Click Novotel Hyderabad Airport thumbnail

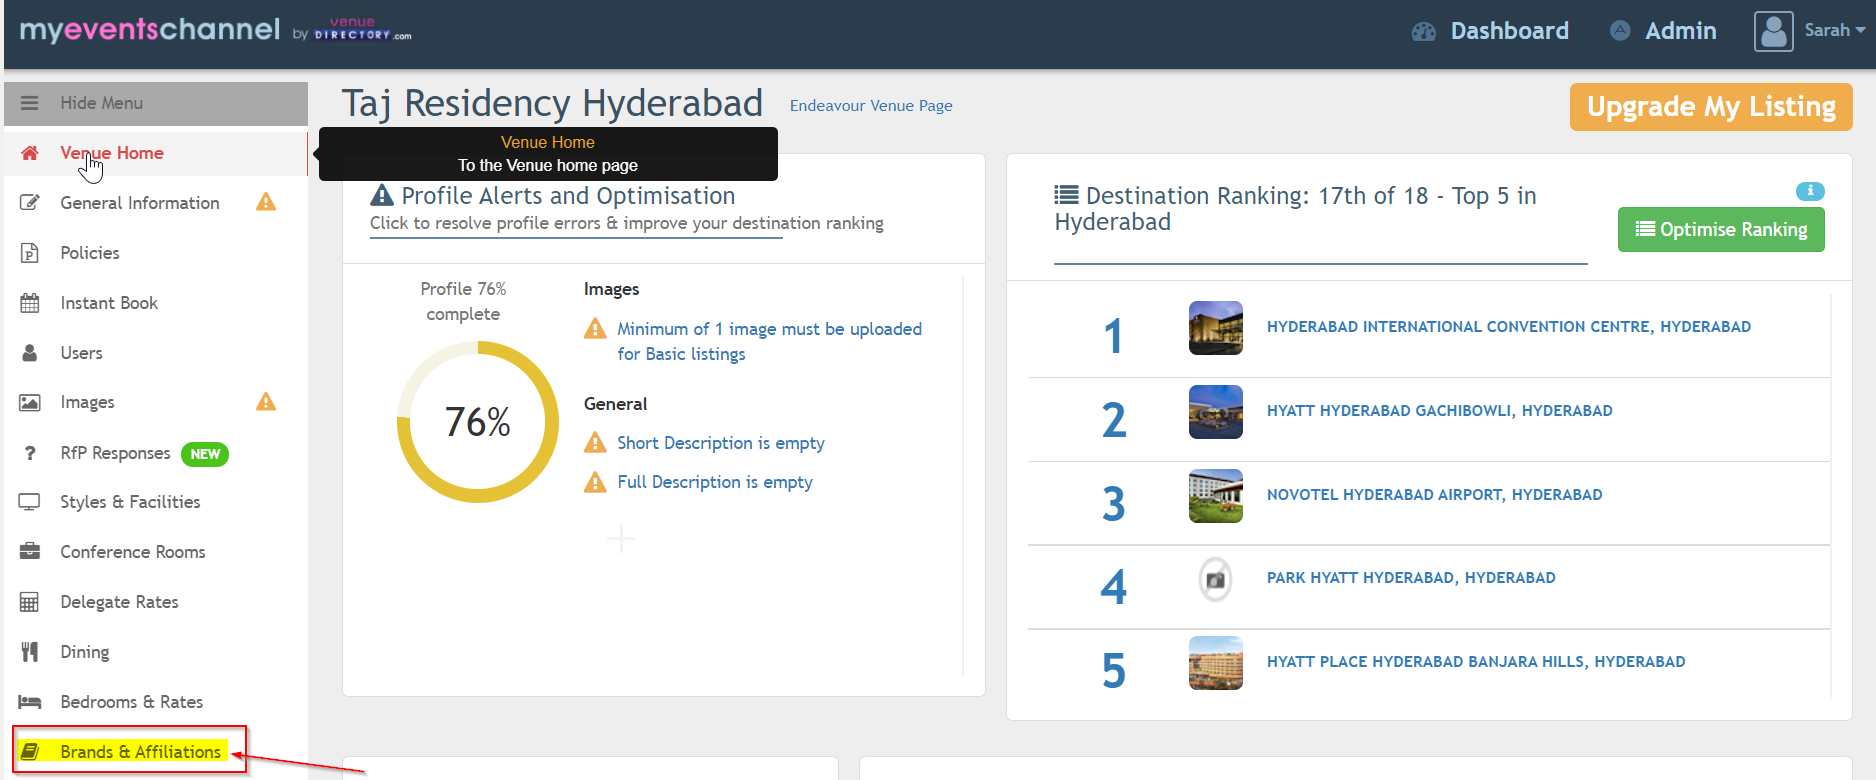[1216, 496]
